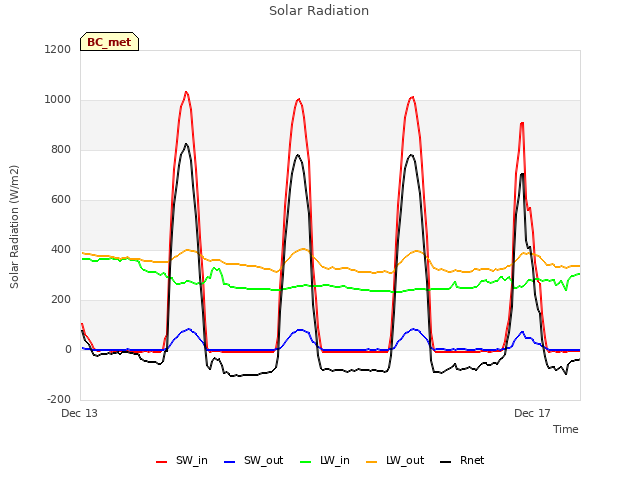Click the Dec 17 axis tick label
This screenshot has width=640, height=480.
532,413
